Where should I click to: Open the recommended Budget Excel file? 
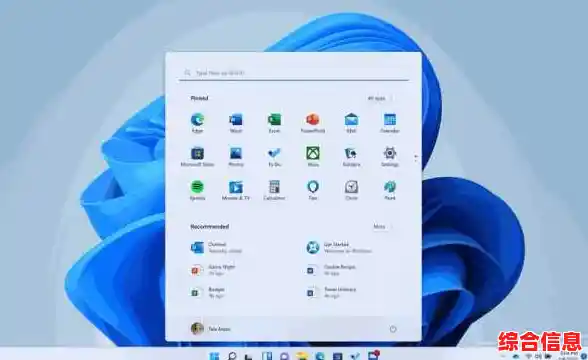(x=208, y=292)
